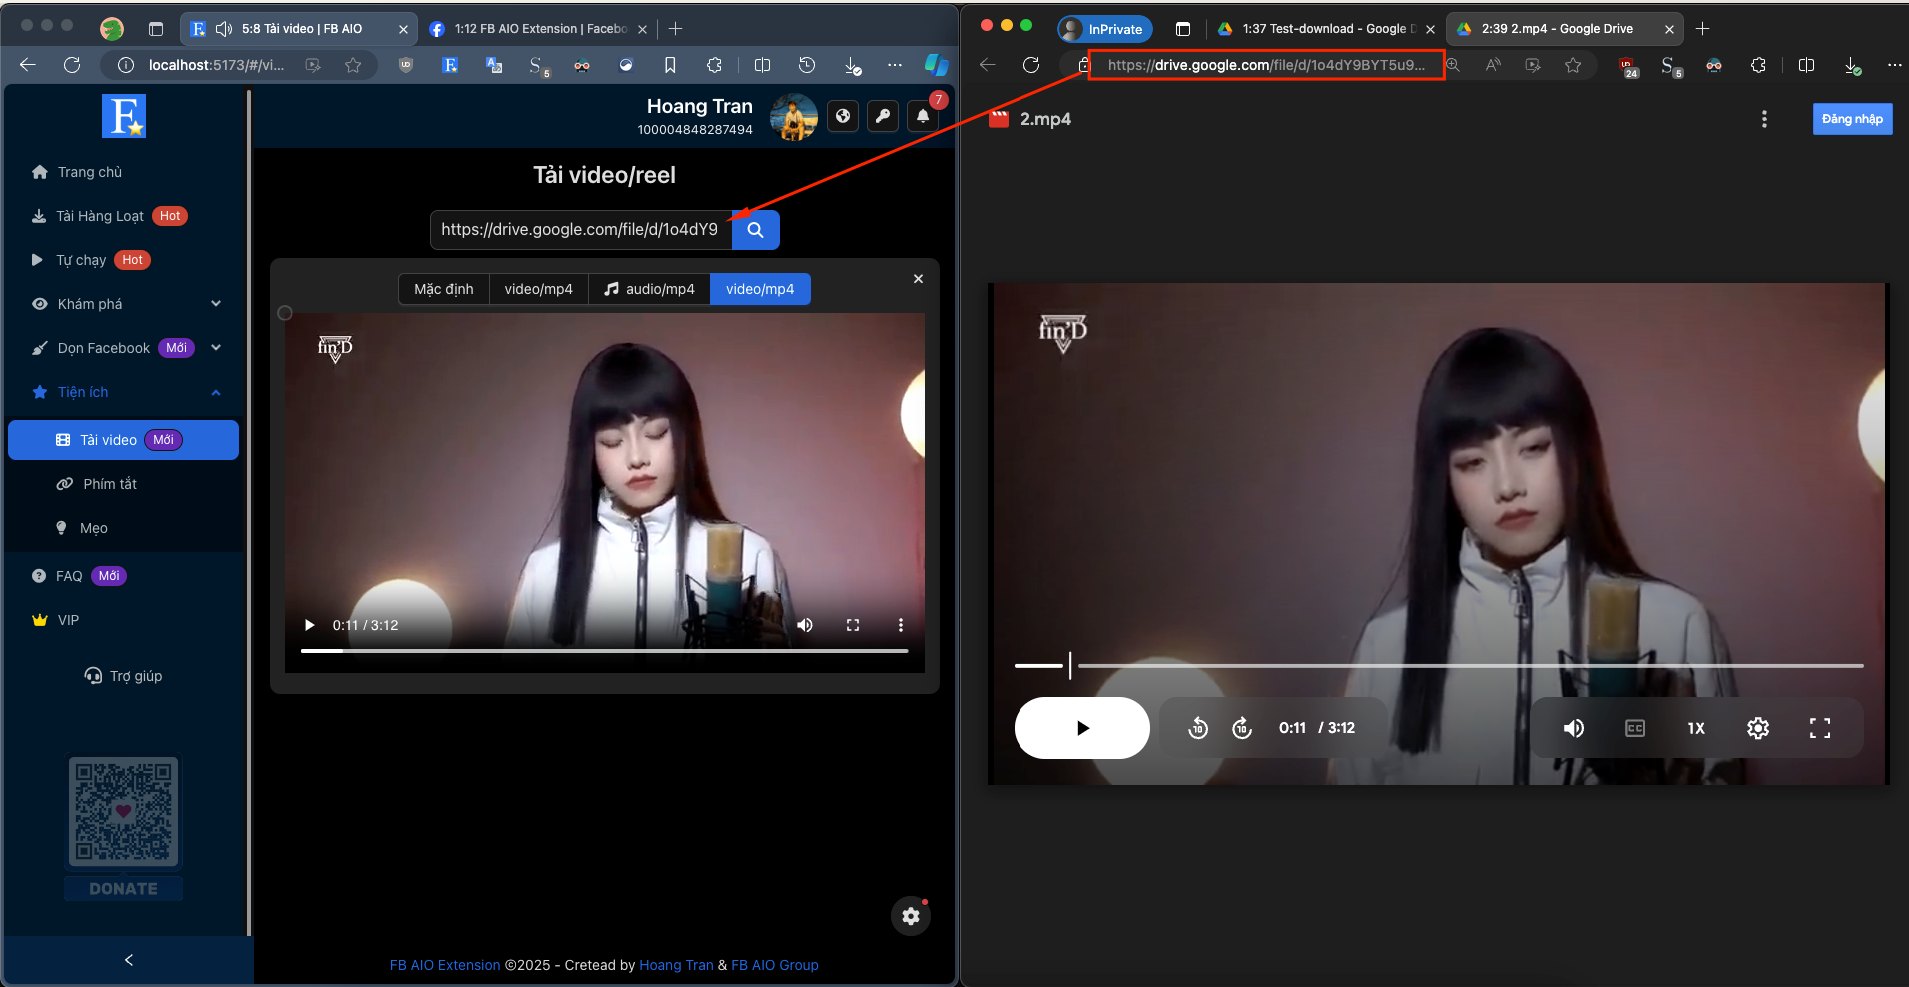Click the blue search button next to URL field

pyautogui.click(x=755, y=230)
